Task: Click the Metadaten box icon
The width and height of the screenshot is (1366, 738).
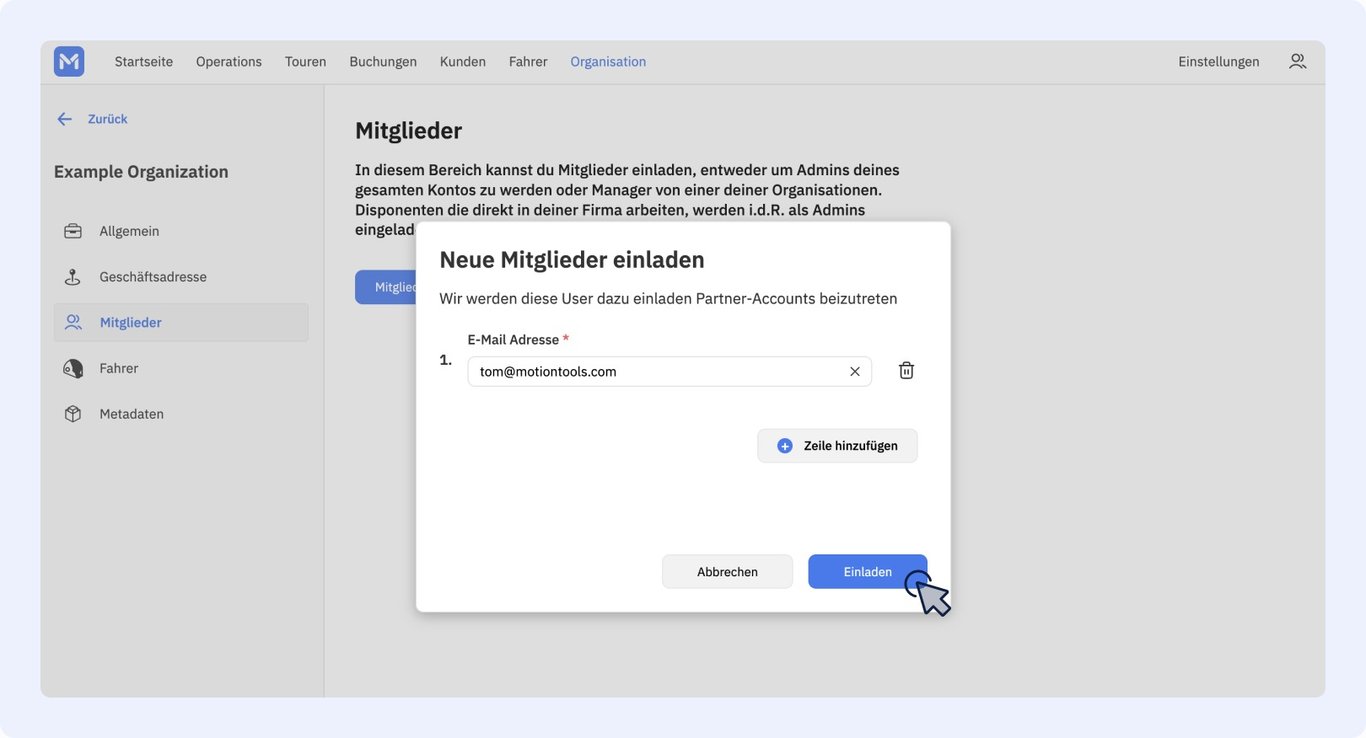Action: click(x=73, y=414)
